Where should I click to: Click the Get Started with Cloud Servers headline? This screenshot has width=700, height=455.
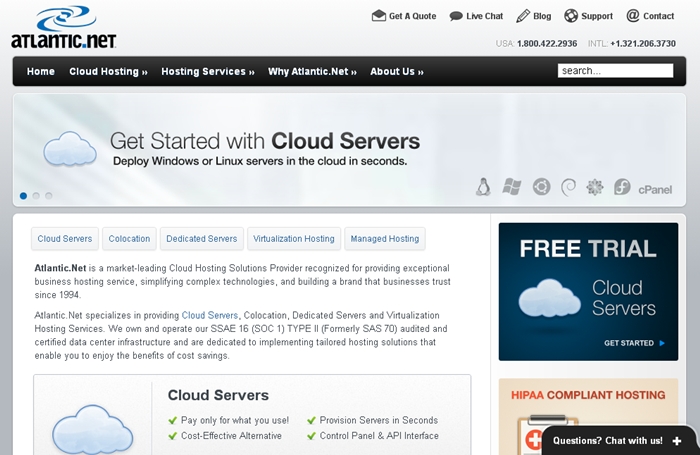pos(265,141)
